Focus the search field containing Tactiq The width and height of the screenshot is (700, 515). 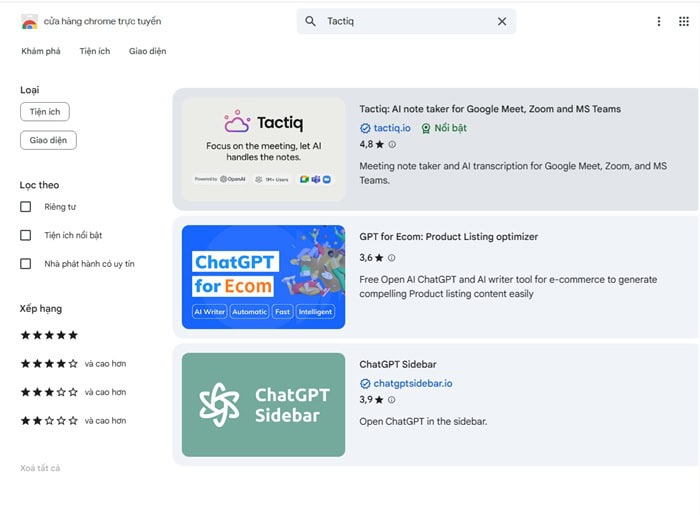click(x=406, y=21)
